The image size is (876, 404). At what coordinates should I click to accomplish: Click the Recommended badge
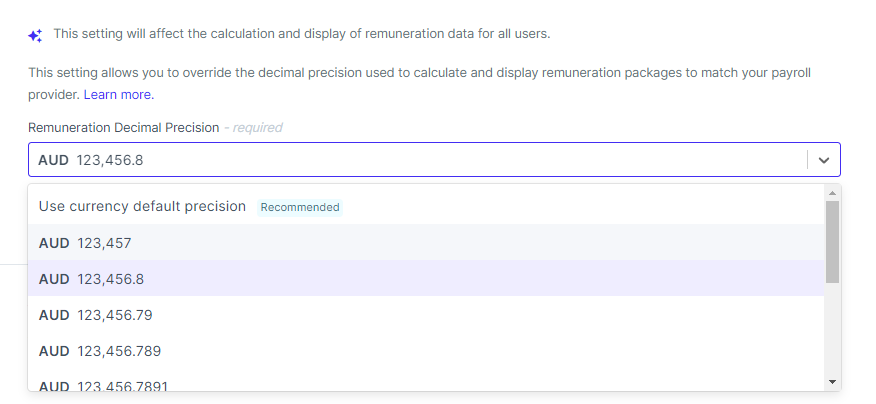pos(300,207)
